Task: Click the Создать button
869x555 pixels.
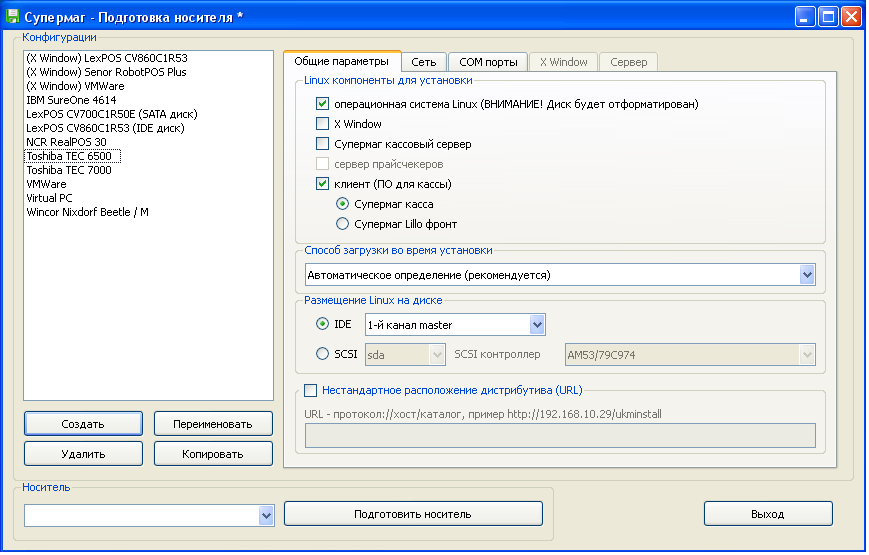Action: [83, 424]
